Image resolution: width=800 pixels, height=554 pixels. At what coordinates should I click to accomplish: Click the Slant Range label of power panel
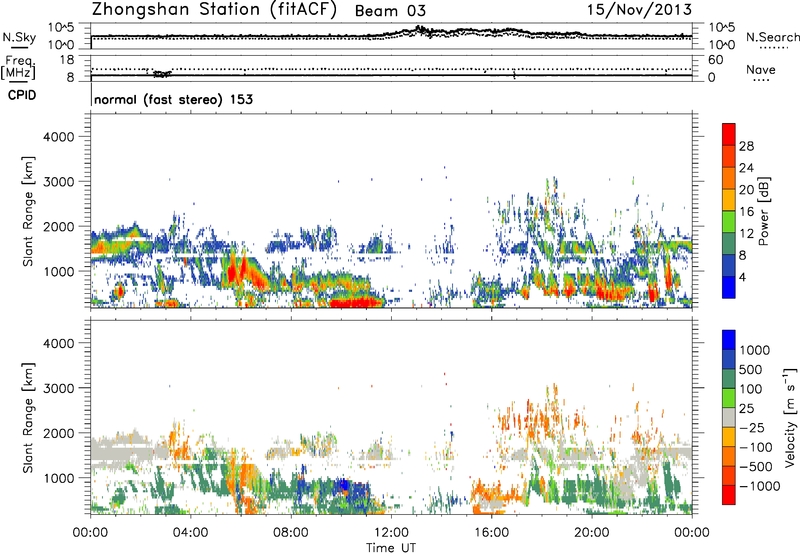(28, 211)
